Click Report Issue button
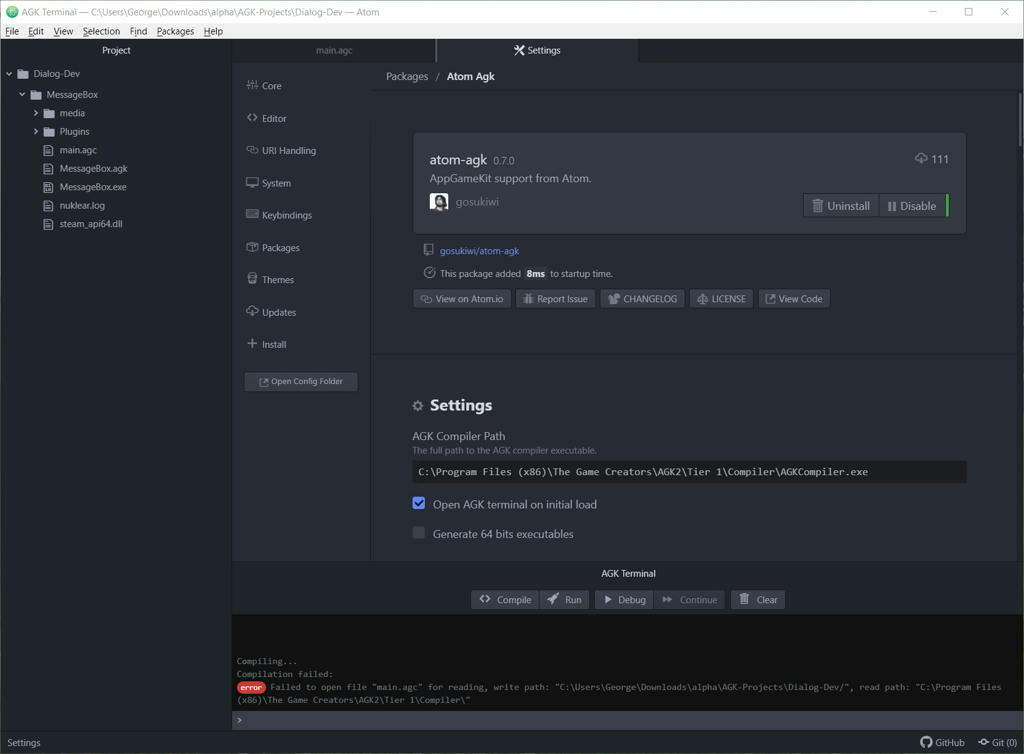 [556, 299]
